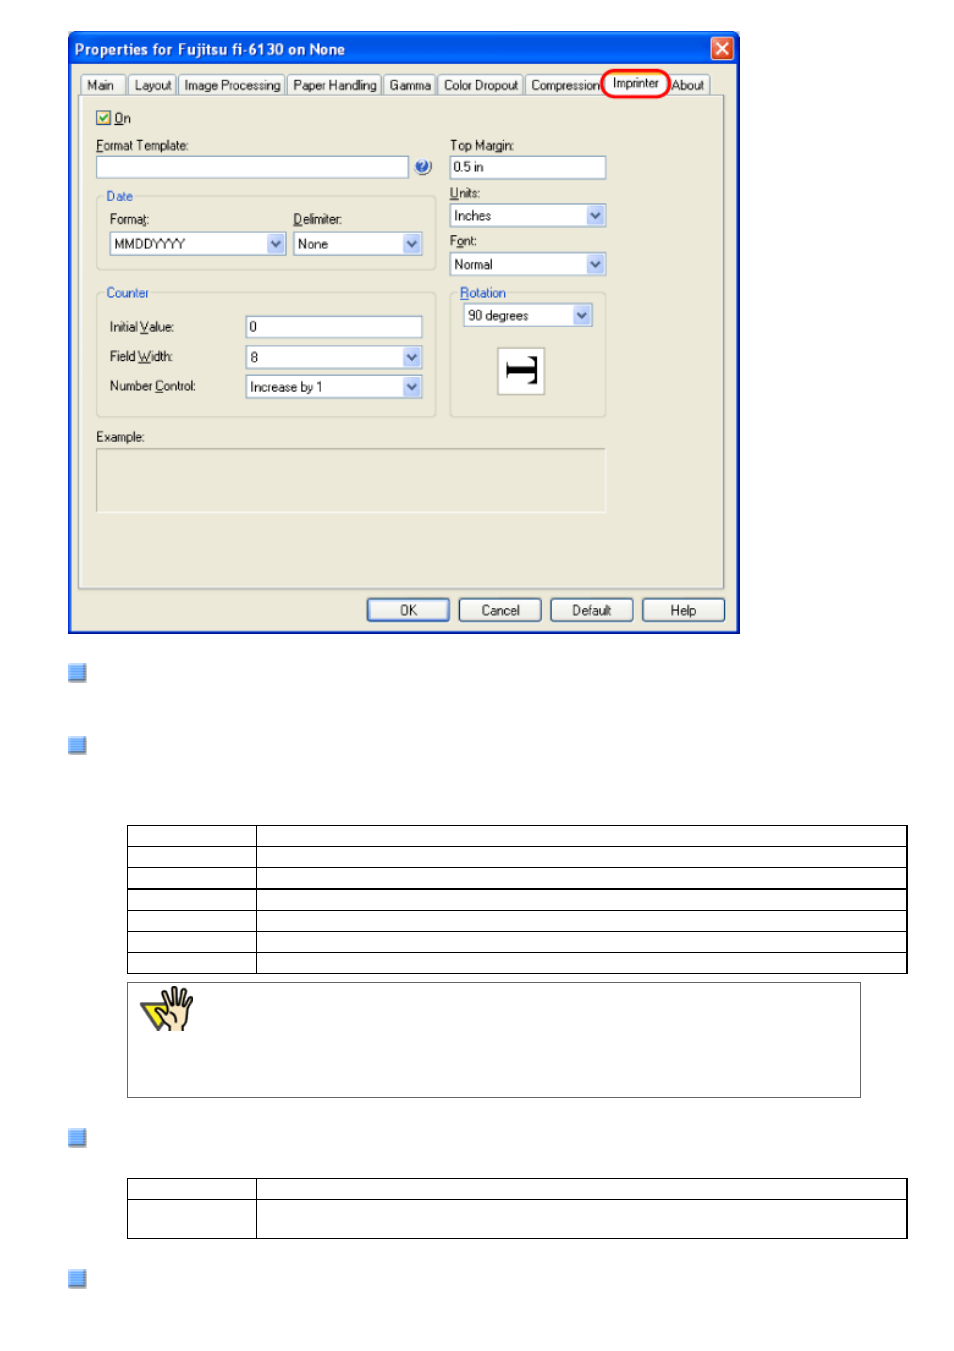Screen dimensions: 954x1351
Task: Open the Date Format MMDDYYYY dropdown
Action: click(x=198, y=244)
